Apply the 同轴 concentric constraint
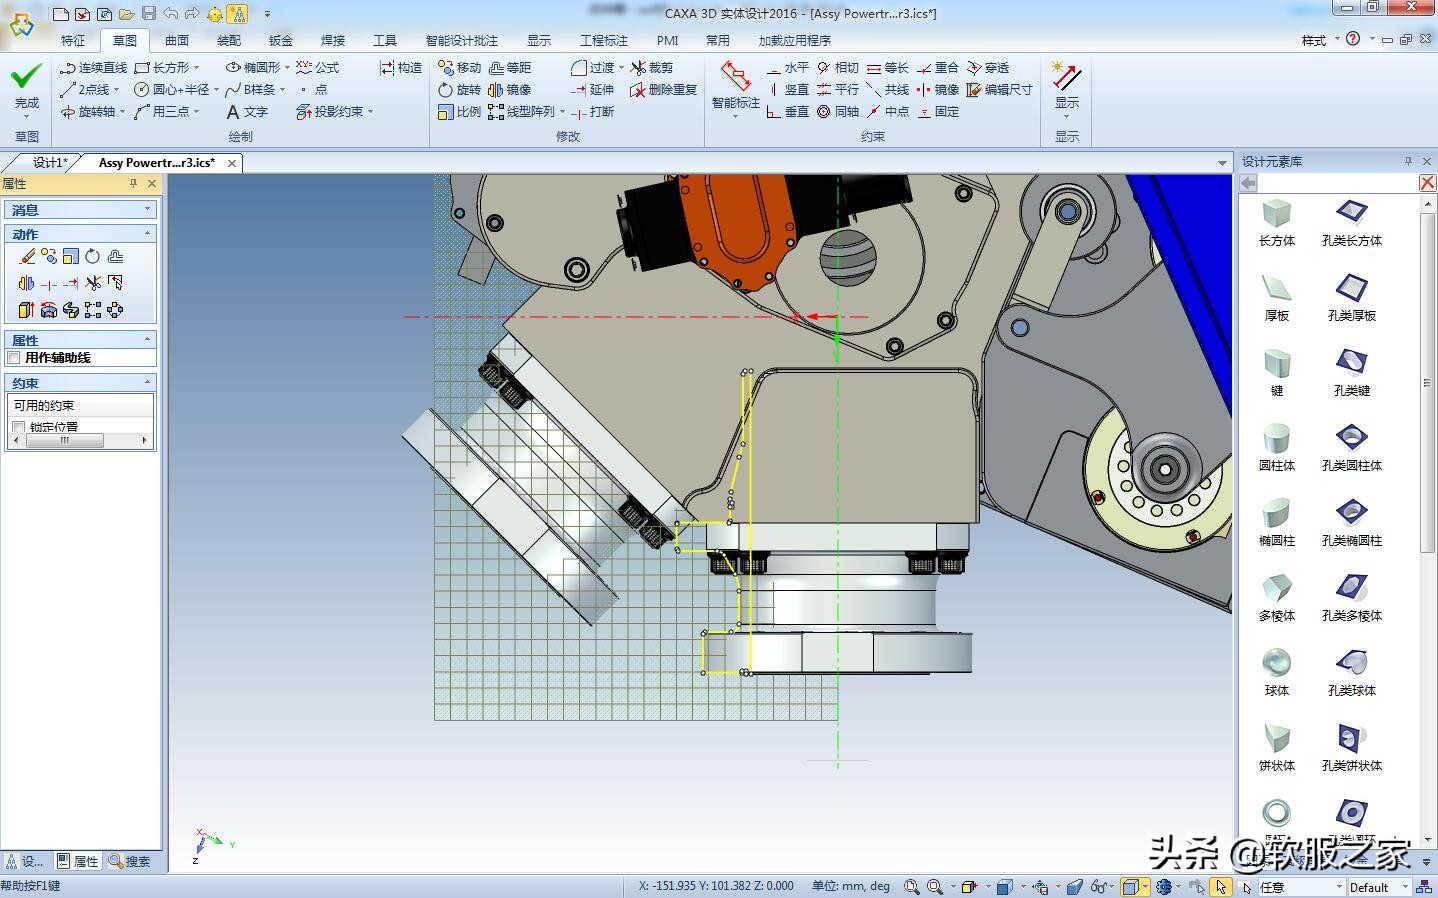Image resolution: width=1438 pixels, height=898 pixels. pyautogui.click(x=838, y=111)
